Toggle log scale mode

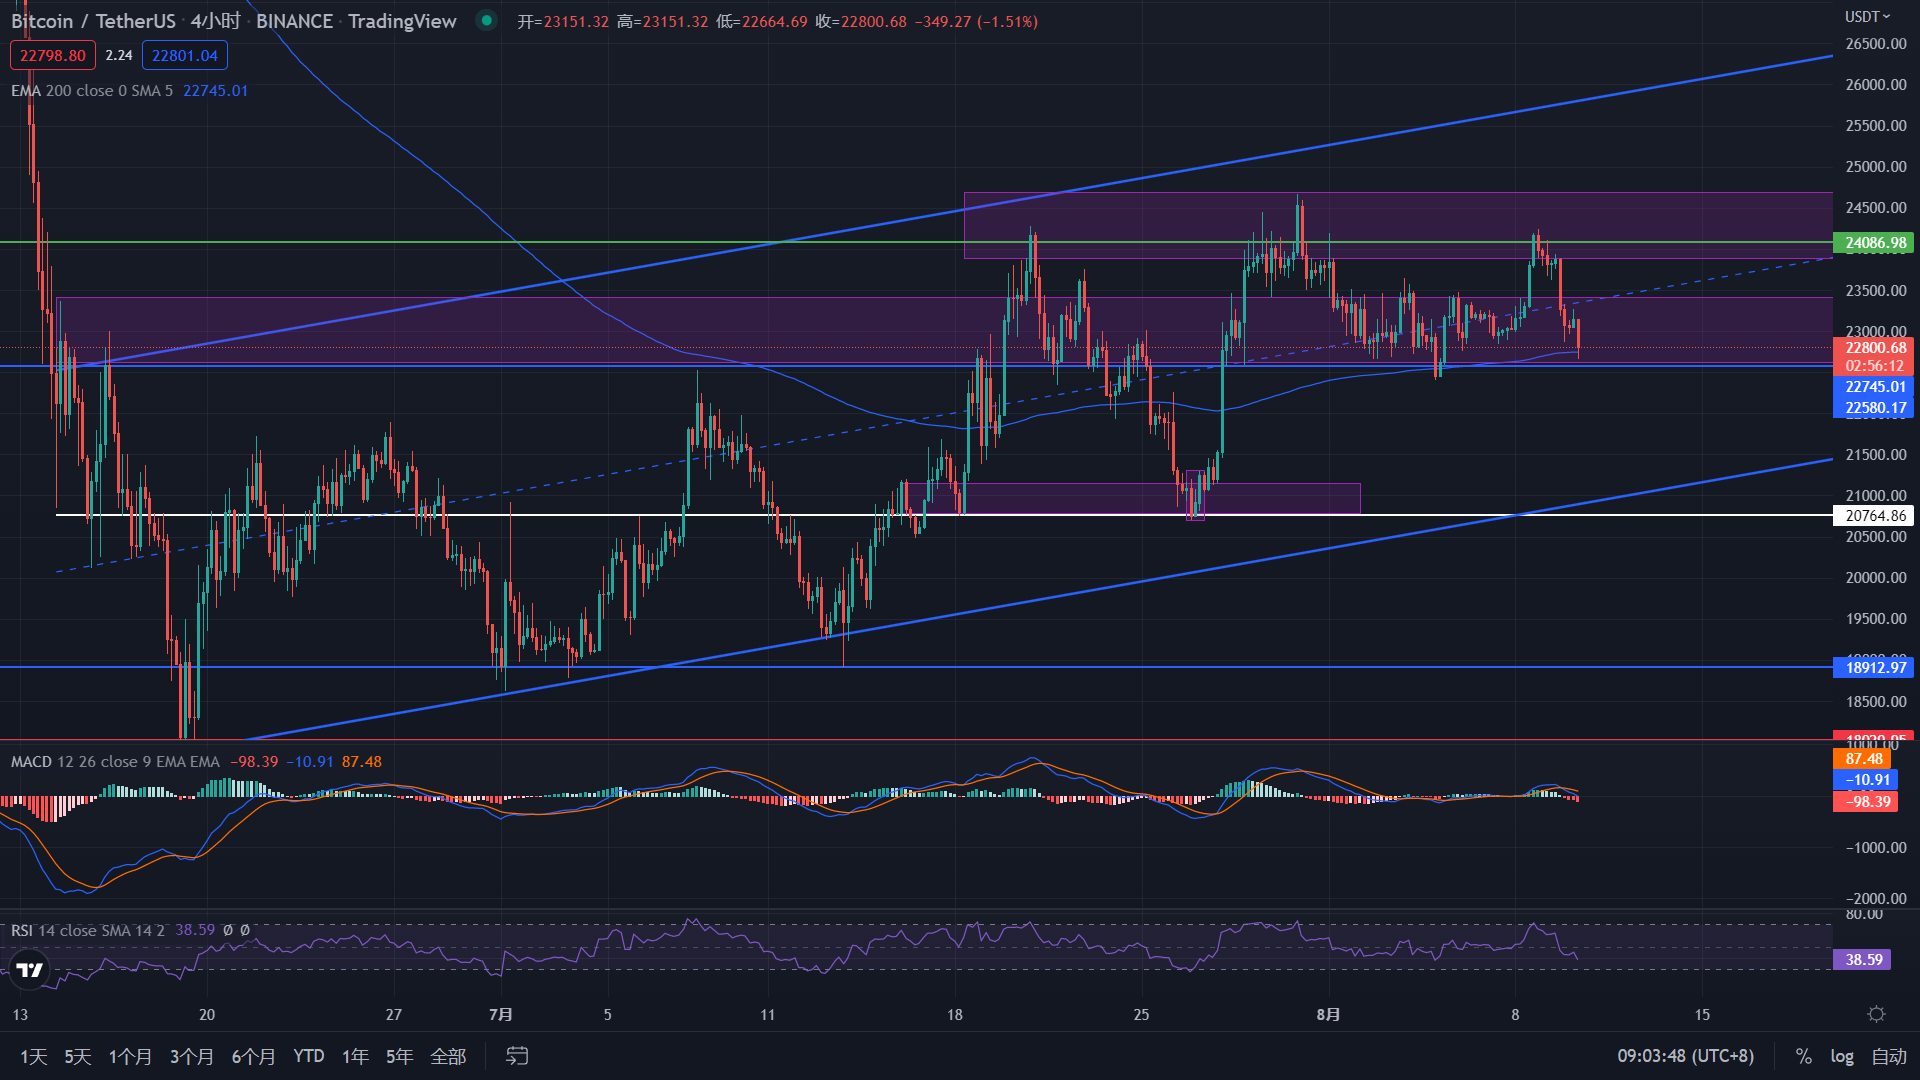click(1841, 1056)
